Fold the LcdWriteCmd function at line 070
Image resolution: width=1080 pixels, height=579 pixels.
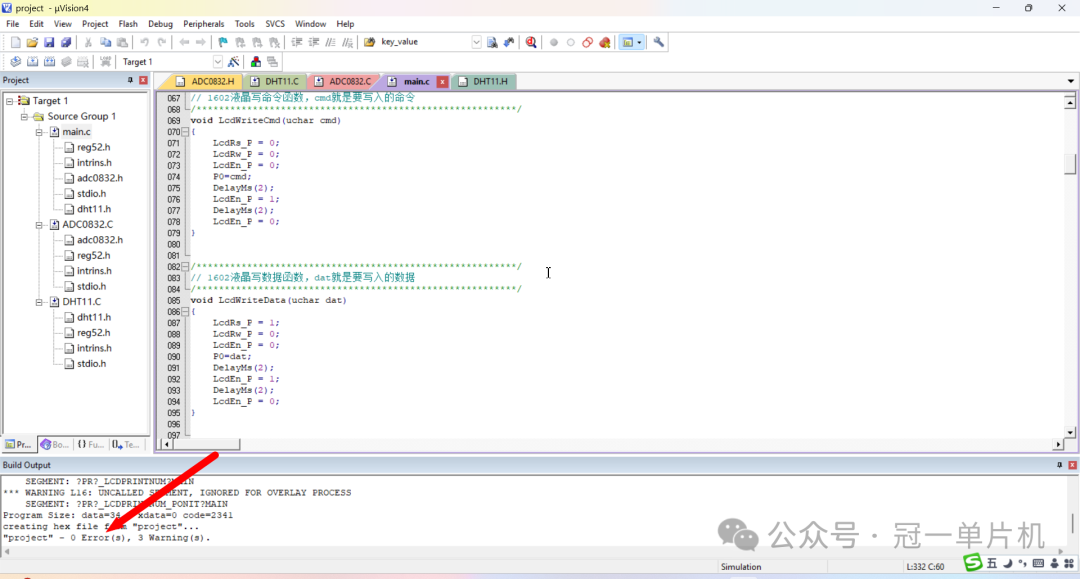(185, 131)
